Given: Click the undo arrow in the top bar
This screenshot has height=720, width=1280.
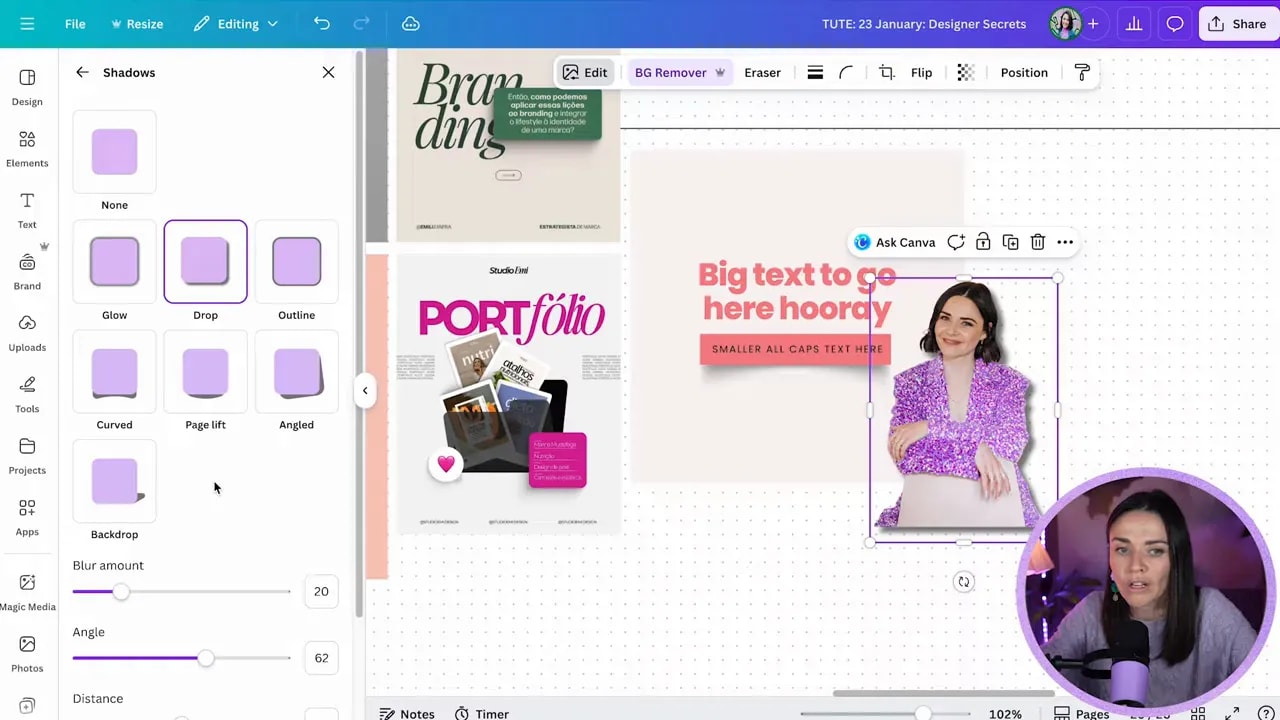Looking at the screenshot, I should [x=320, y=23].
